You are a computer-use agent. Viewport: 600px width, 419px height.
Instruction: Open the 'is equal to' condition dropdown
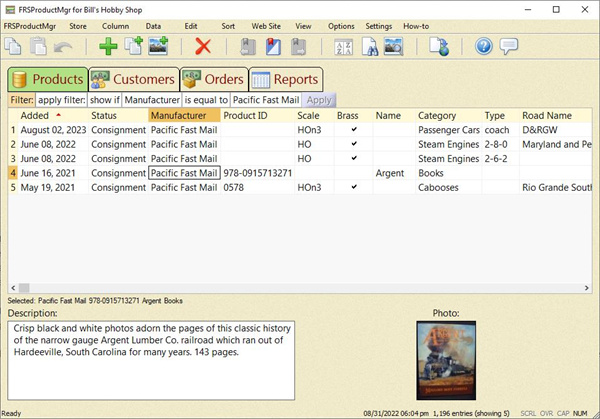204,100
